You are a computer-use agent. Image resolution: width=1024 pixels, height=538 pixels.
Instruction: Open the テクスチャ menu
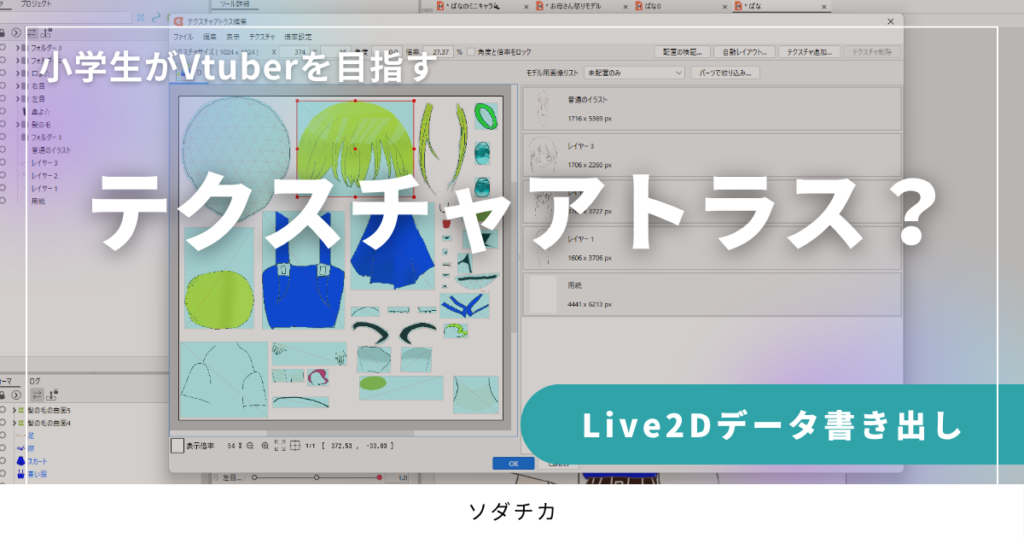[263, 37]
